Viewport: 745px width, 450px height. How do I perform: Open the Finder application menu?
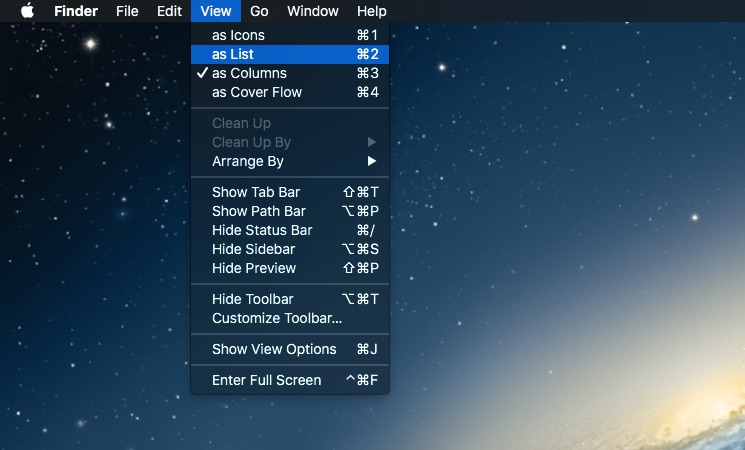point(76,11)
